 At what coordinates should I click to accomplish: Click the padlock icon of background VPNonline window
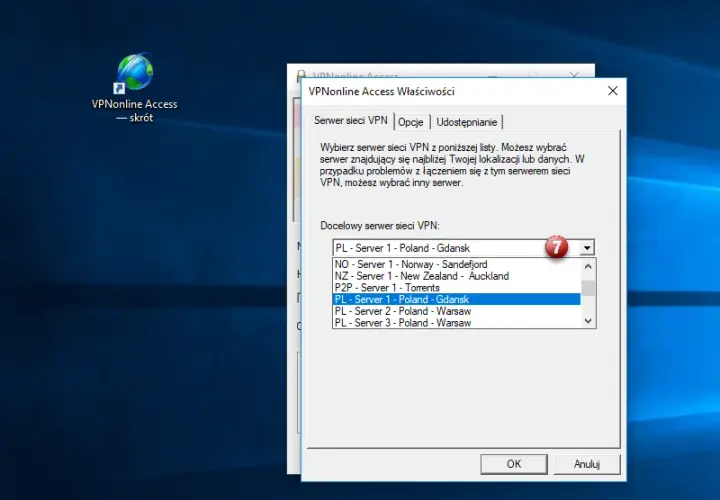301,74
